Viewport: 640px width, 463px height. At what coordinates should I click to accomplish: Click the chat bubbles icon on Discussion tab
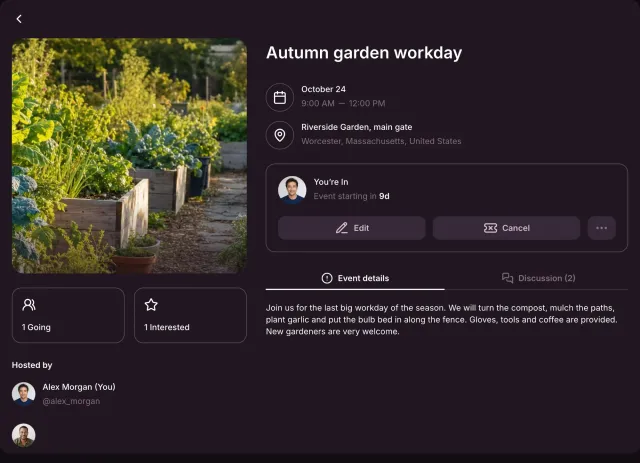507,278
